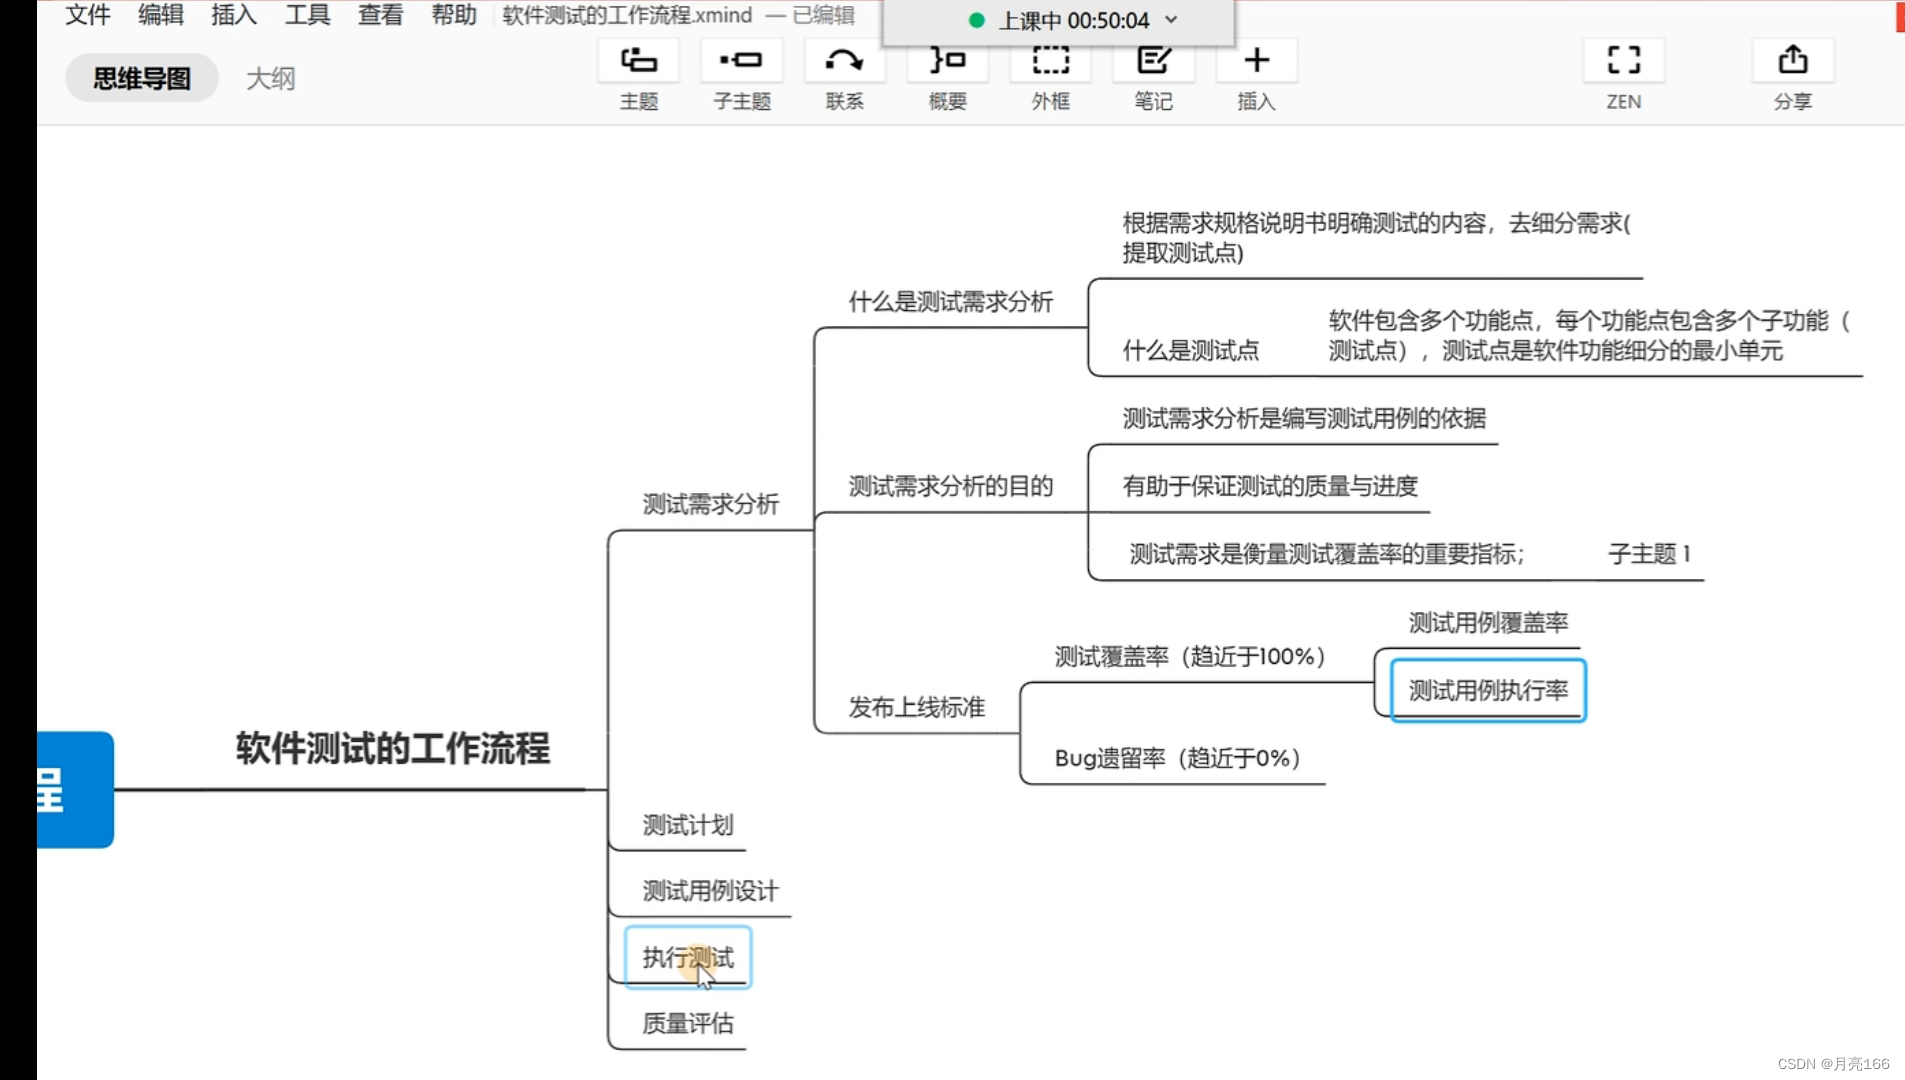Select the 联系 relationship tool icon
The height and width of the screenshot is (1080, 1905).
844,60
